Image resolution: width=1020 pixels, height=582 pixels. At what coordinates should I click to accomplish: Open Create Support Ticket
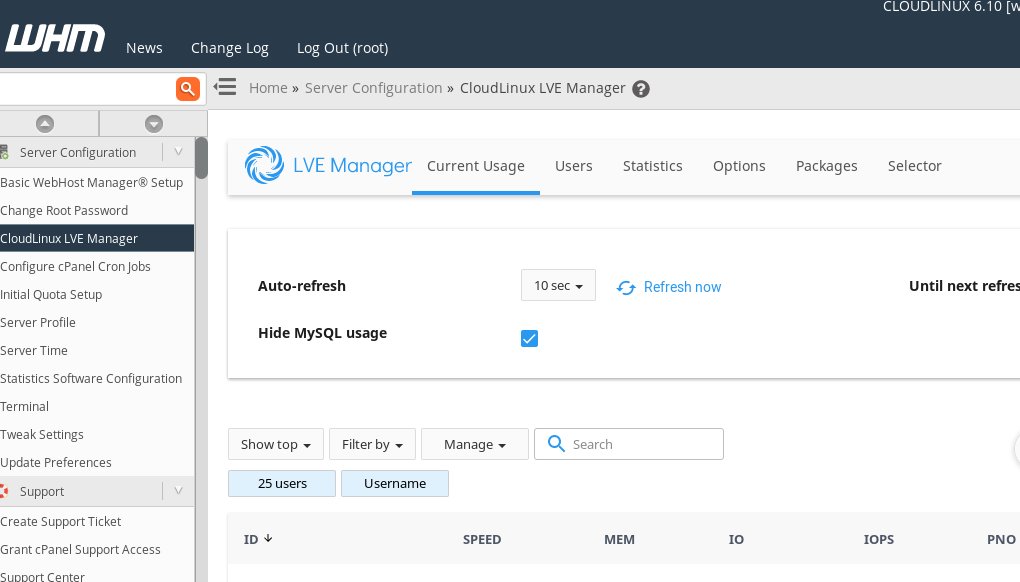pos(60,521)
